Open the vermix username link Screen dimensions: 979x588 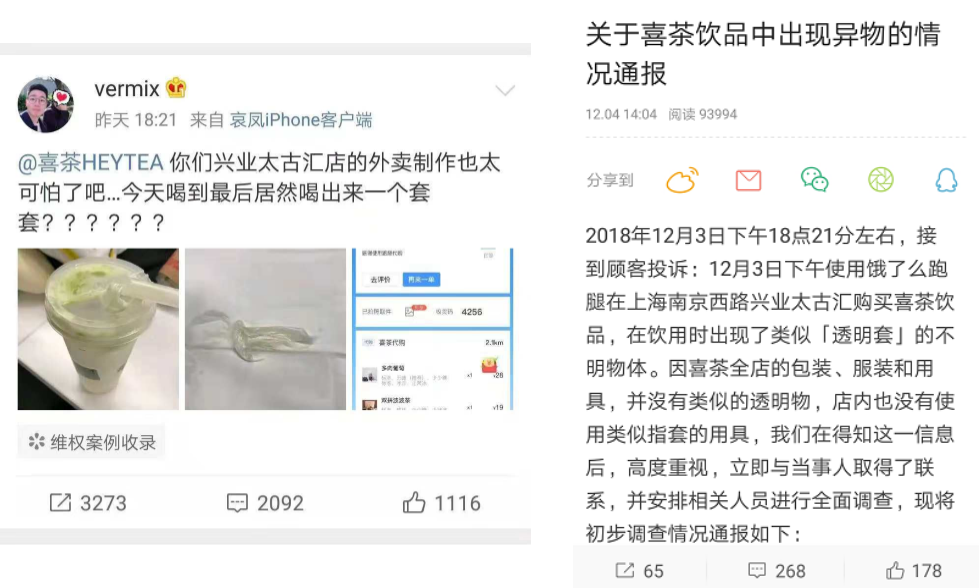pyautogui.click(x=127, y=89)
